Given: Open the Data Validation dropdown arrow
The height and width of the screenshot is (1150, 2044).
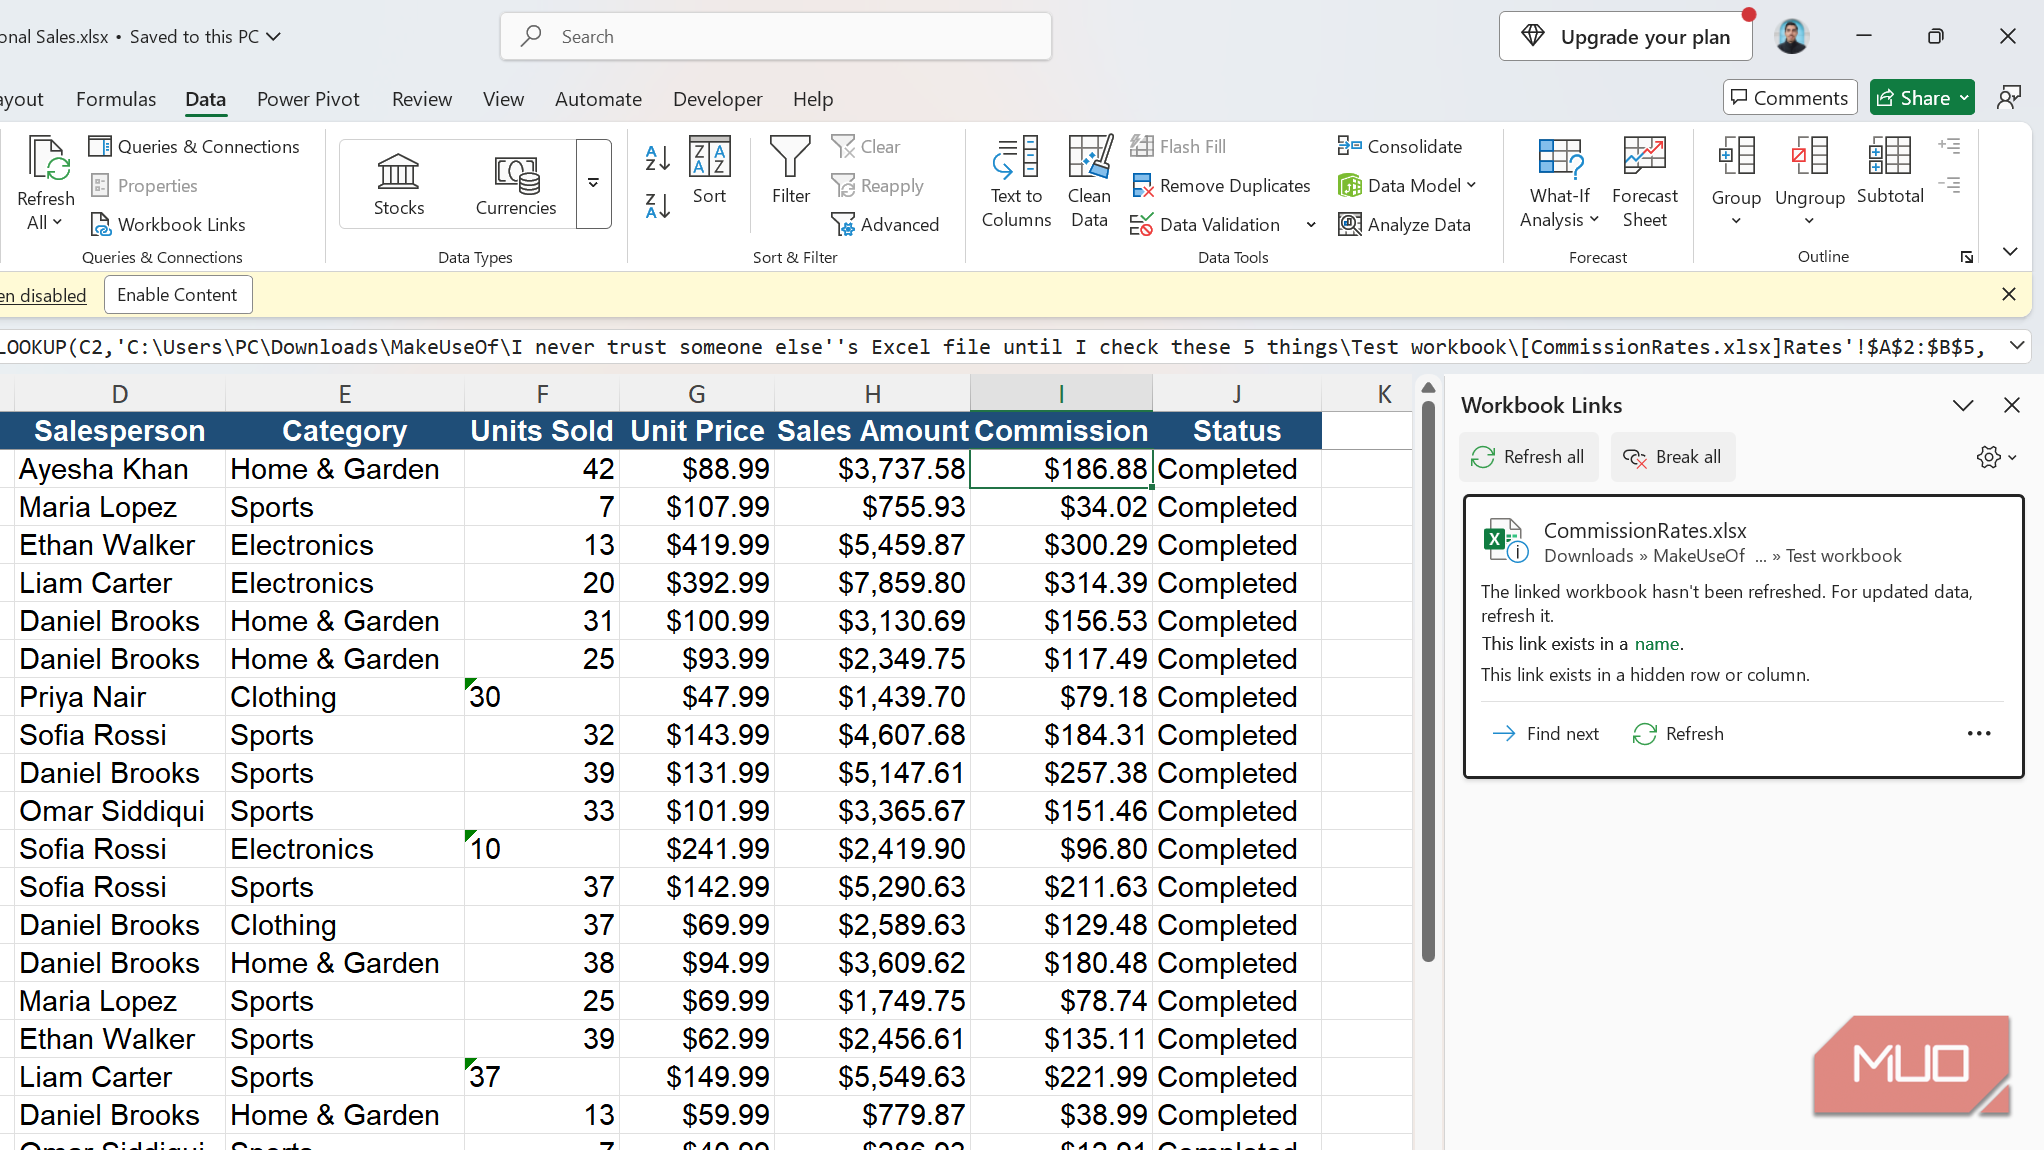Looking at the screenshot, I should tap(1311, 225).
